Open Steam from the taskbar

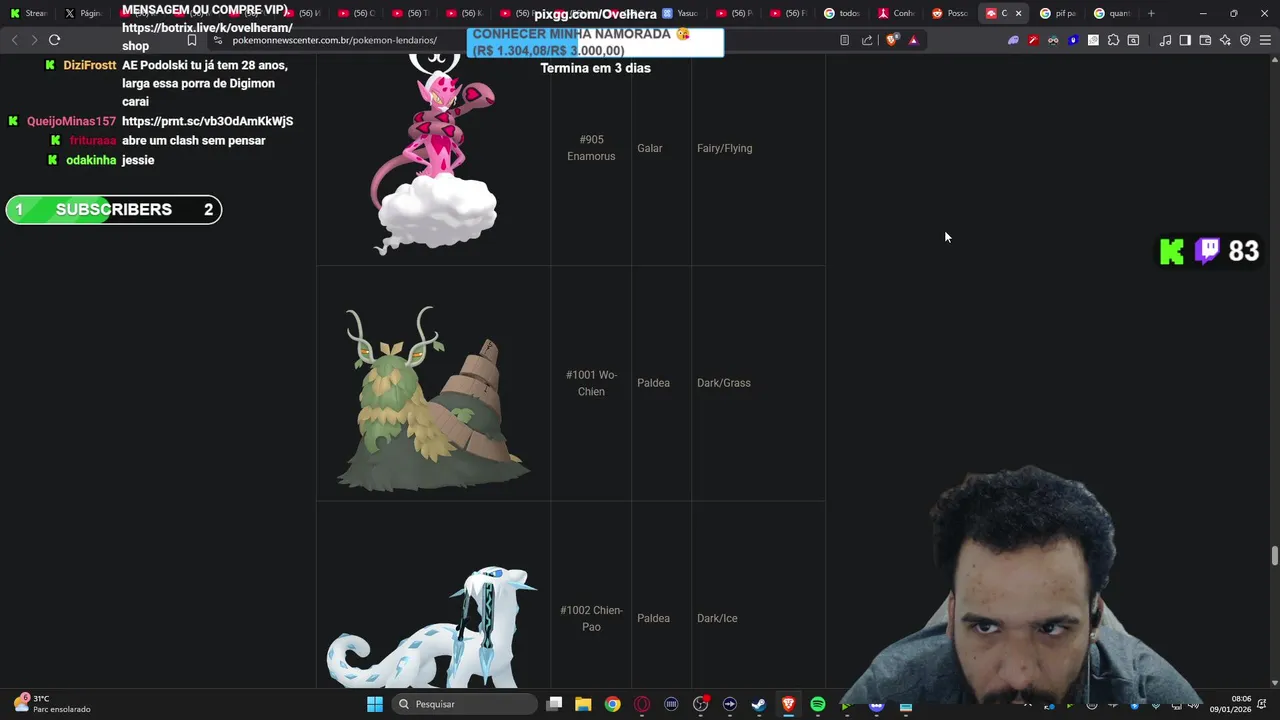pyautogui.click(x=759, y=704)
